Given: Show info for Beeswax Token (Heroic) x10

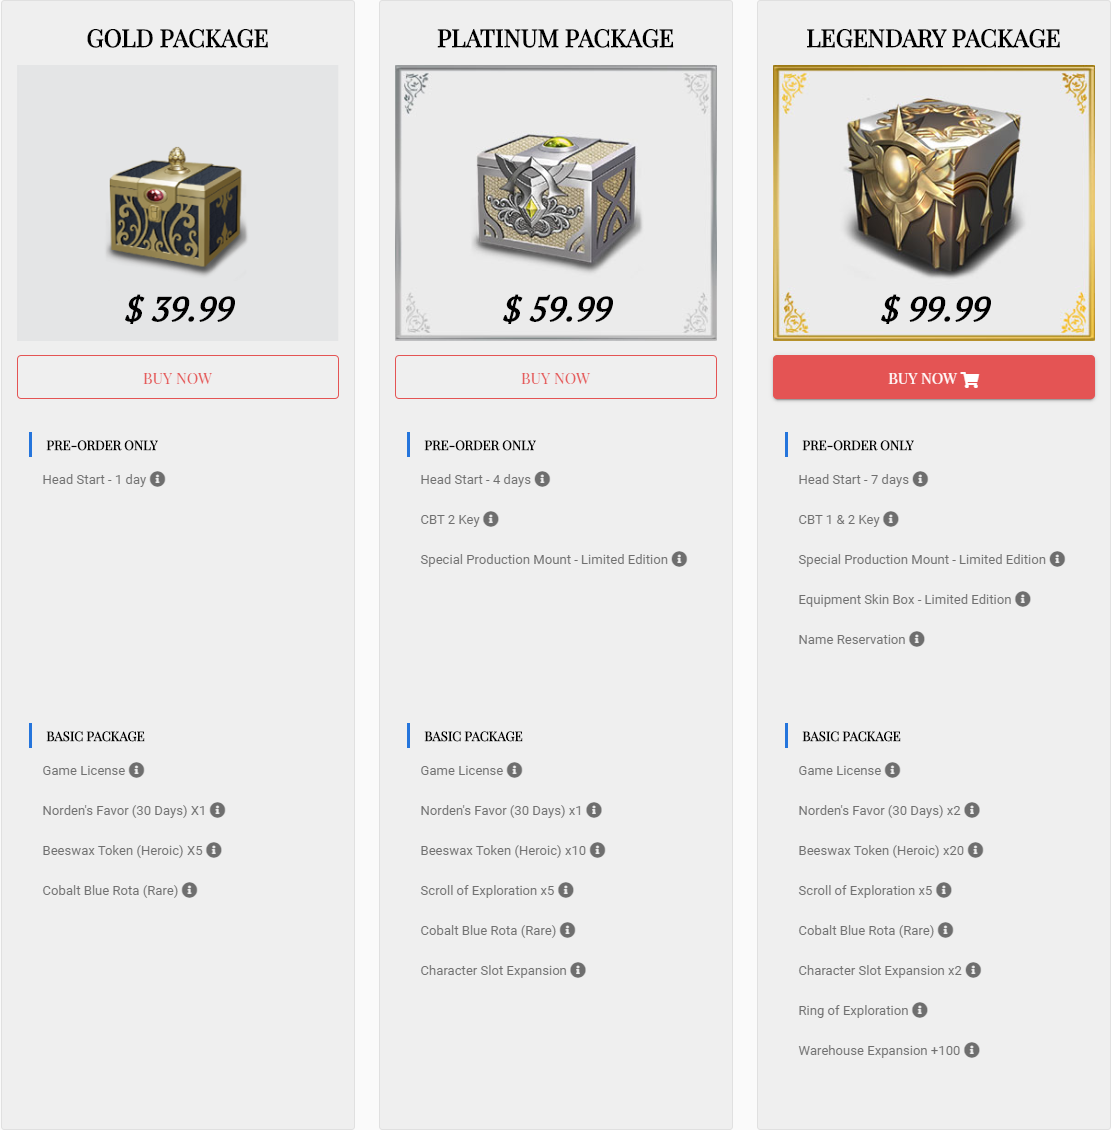Looking at the screenshot, I should [x=598, y=850].
